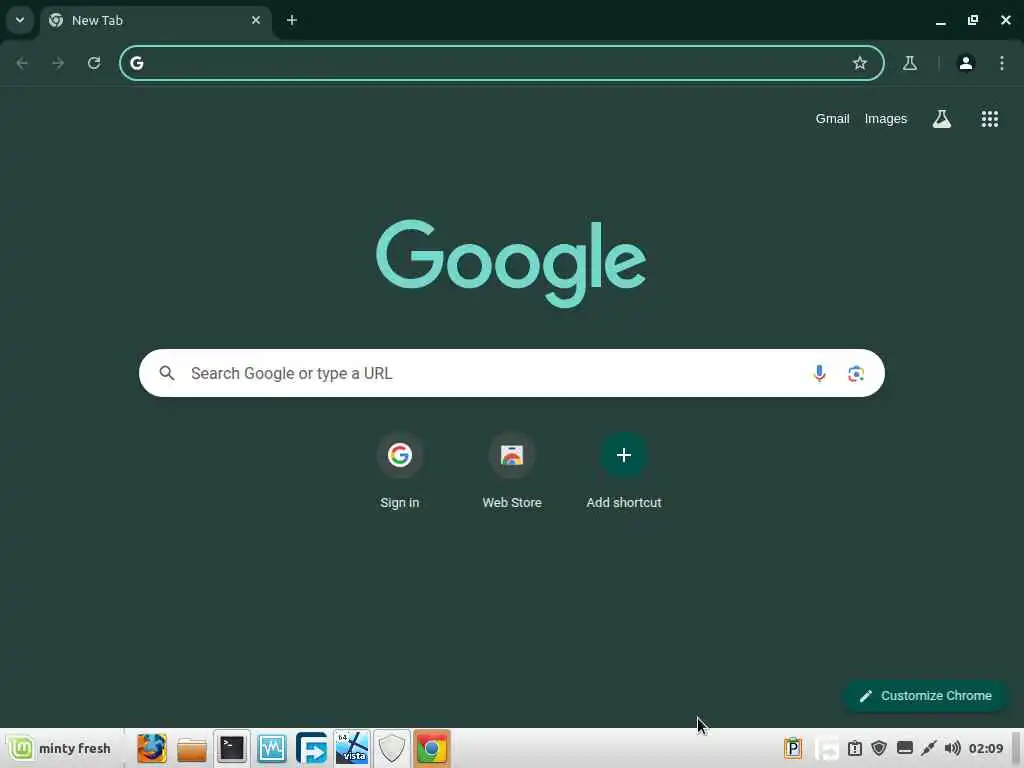Open the Chrome three-dot menu
Viewport: 1024px width, 768px height.
pyautogui.click(x=1002, y=63)
